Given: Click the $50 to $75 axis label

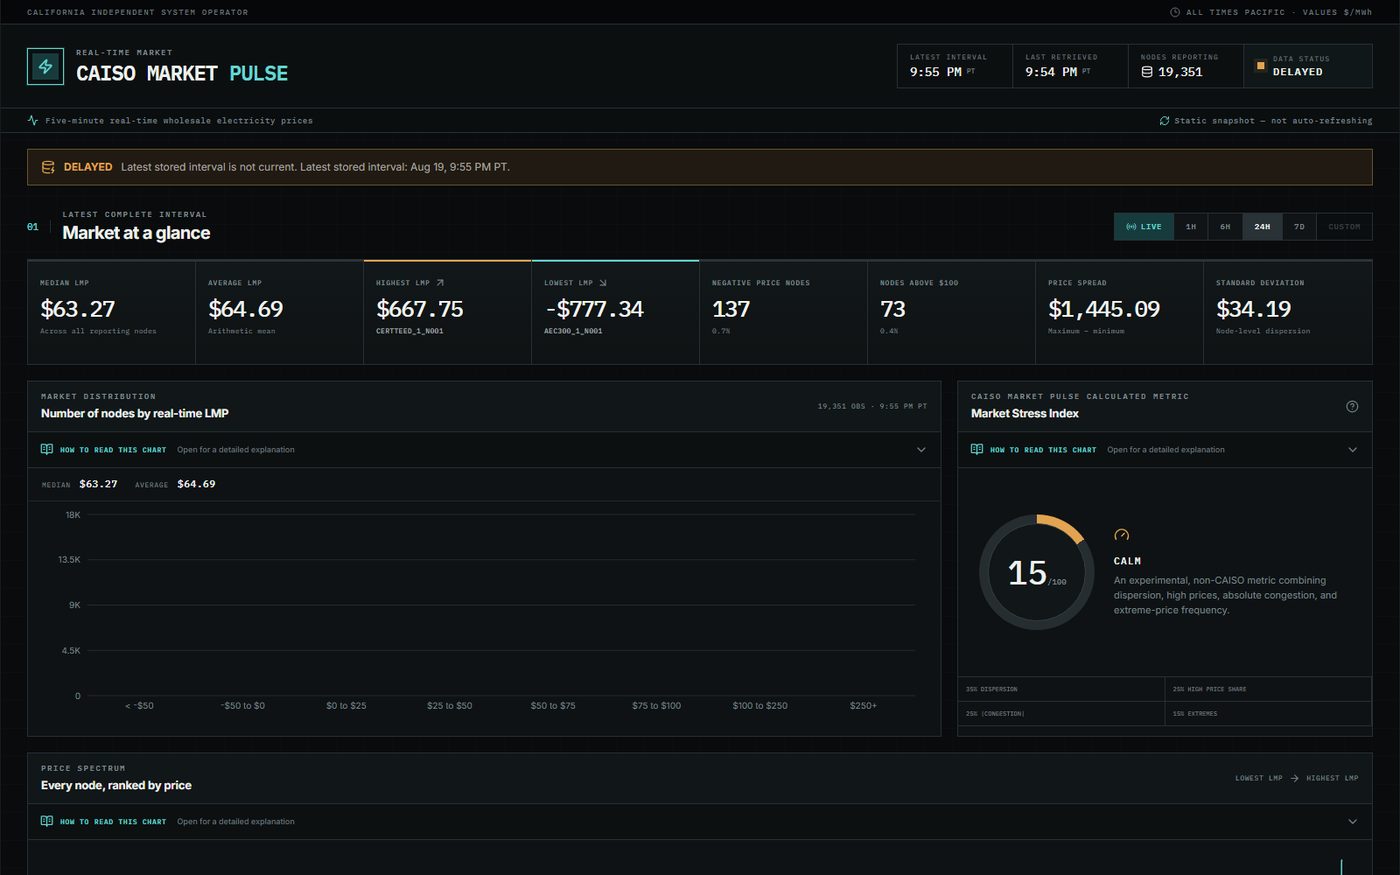Looking at the screenshot, I should 553,706.
